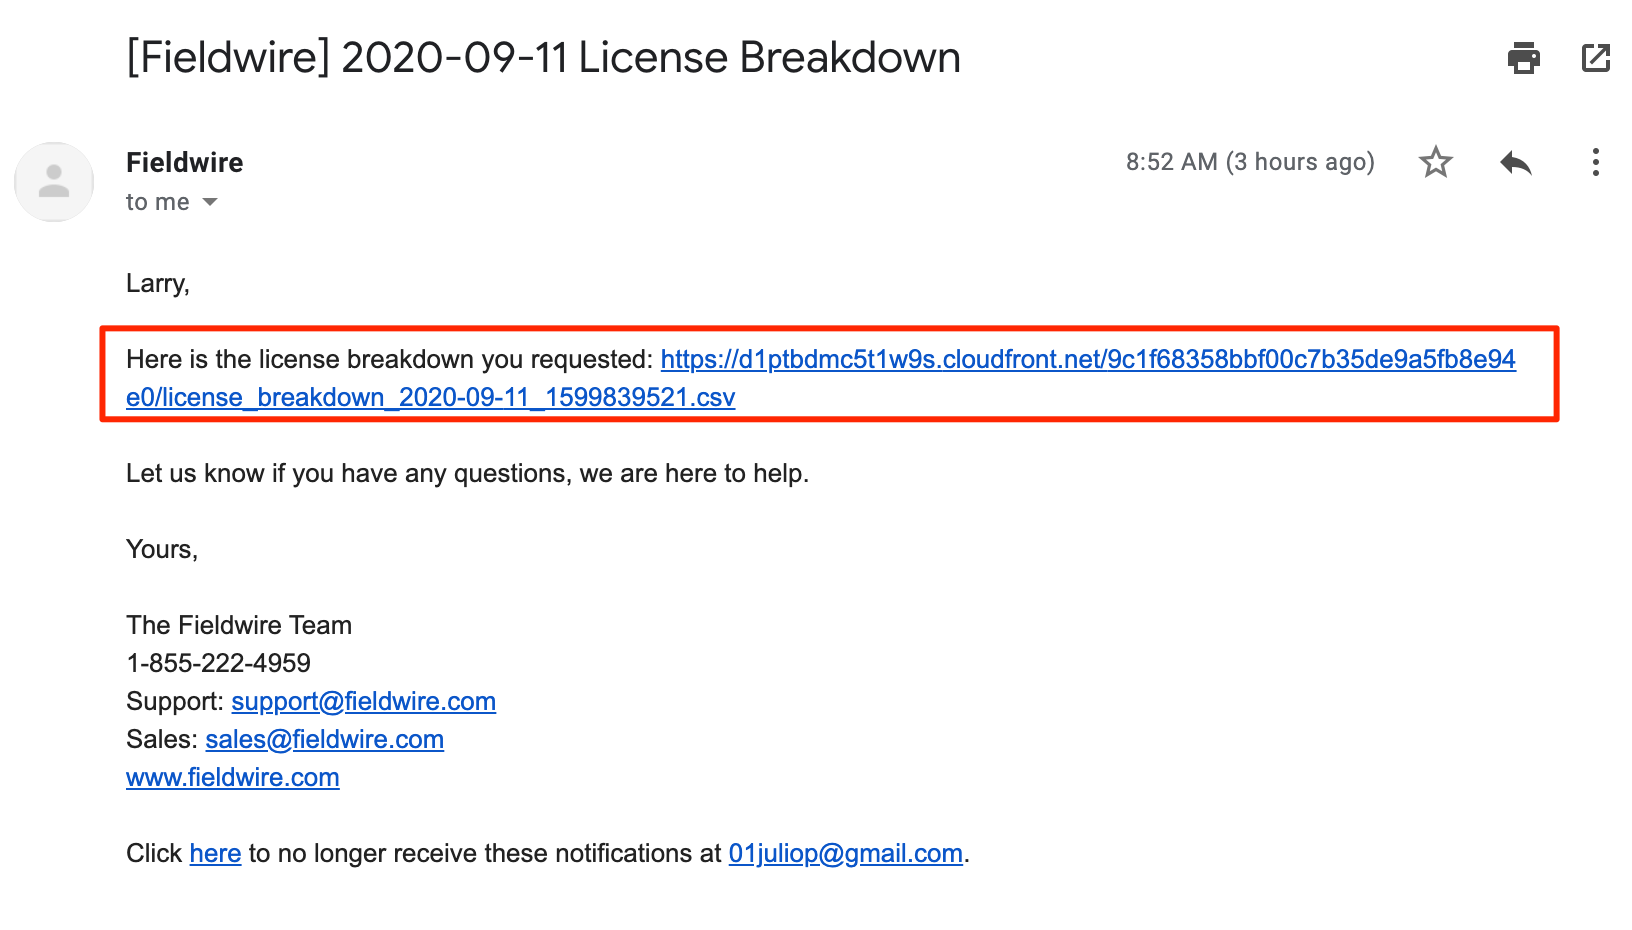This screenshot has width=1632, height=930.
Task: Click the email subject License Breakdown
Action: [x=543, y=58]
